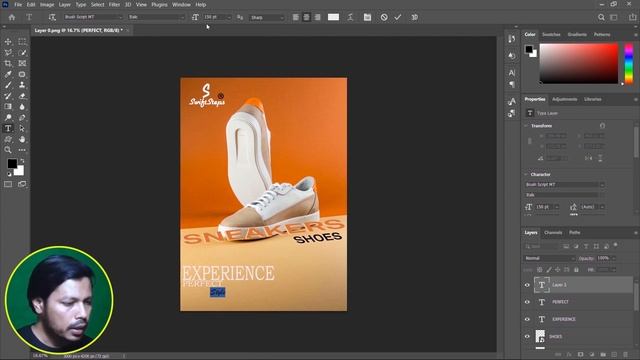
Task: Toggle text orientation icon
Action: [52, 17]
